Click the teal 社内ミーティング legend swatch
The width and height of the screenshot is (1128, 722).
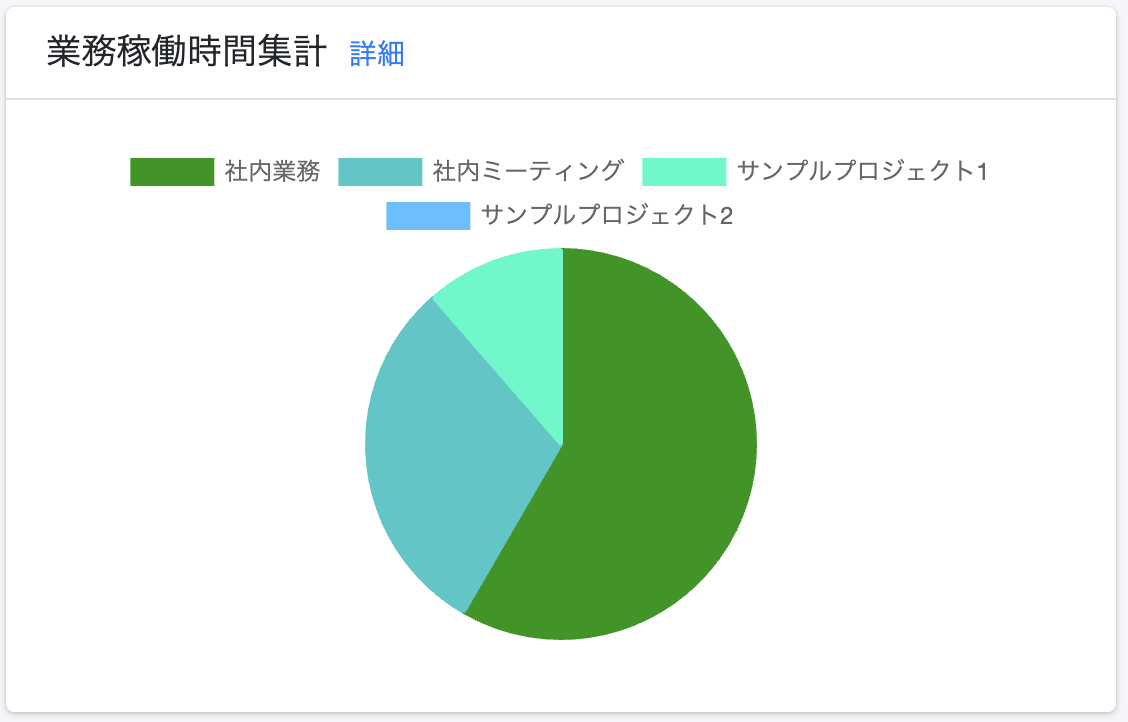(380, 172)
